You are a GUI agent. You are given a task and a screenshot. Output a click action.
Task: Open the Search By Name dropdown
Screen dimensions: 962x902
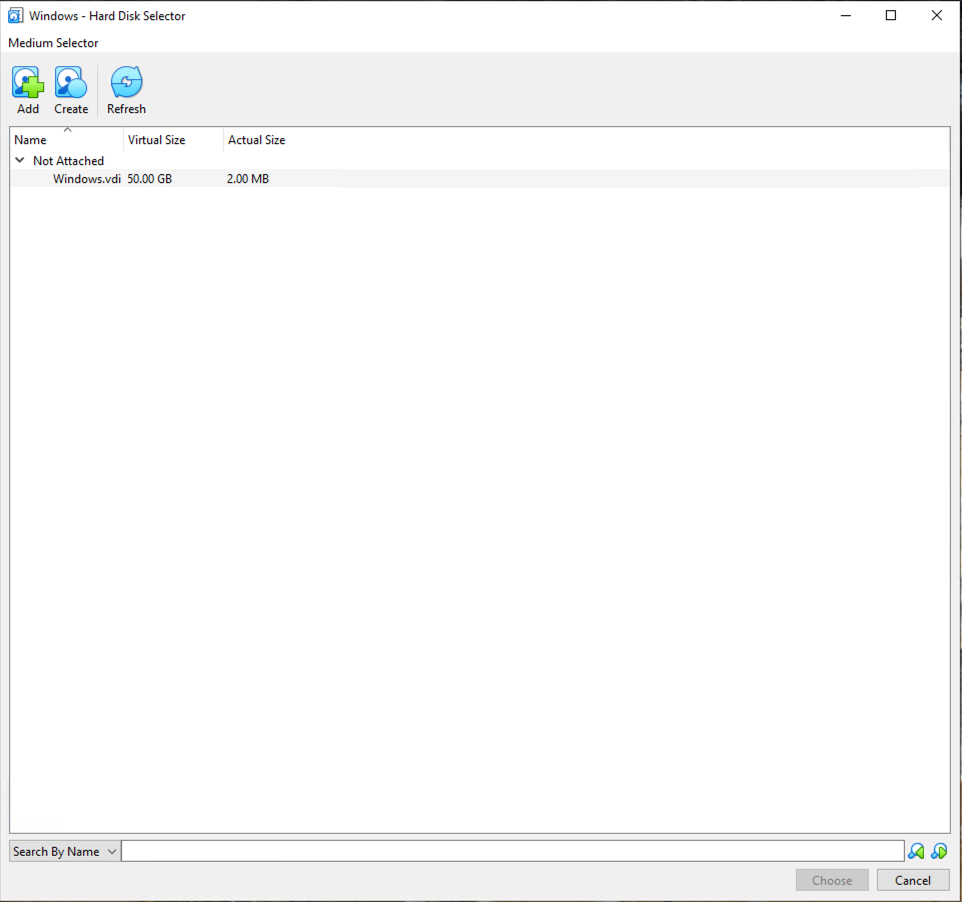pyautogui.click(x=64, y=851)
